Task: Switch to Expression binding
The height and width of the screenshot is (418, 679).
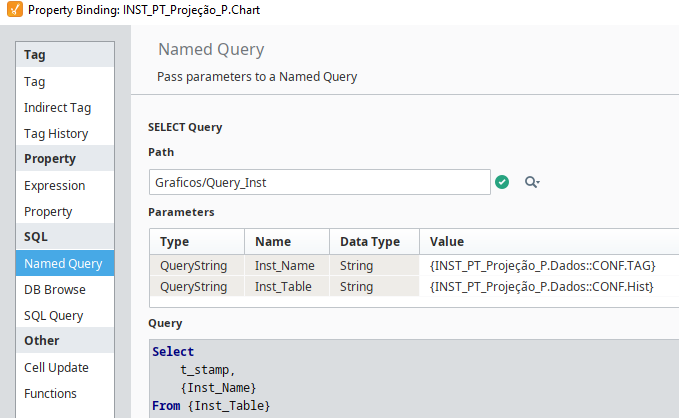Action: [x=54, y=185]
